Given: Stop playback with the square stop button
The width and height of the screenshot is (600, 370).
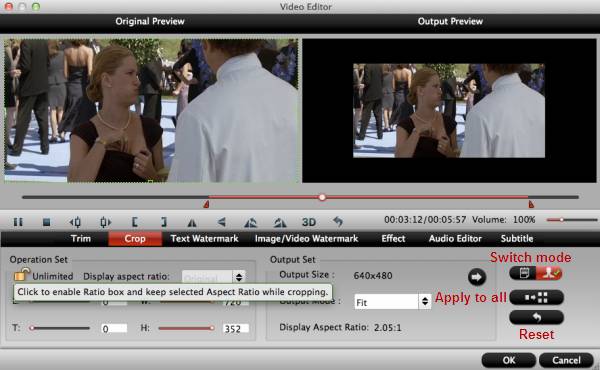Looking at the screenshot, I should [x=46, y=222].
